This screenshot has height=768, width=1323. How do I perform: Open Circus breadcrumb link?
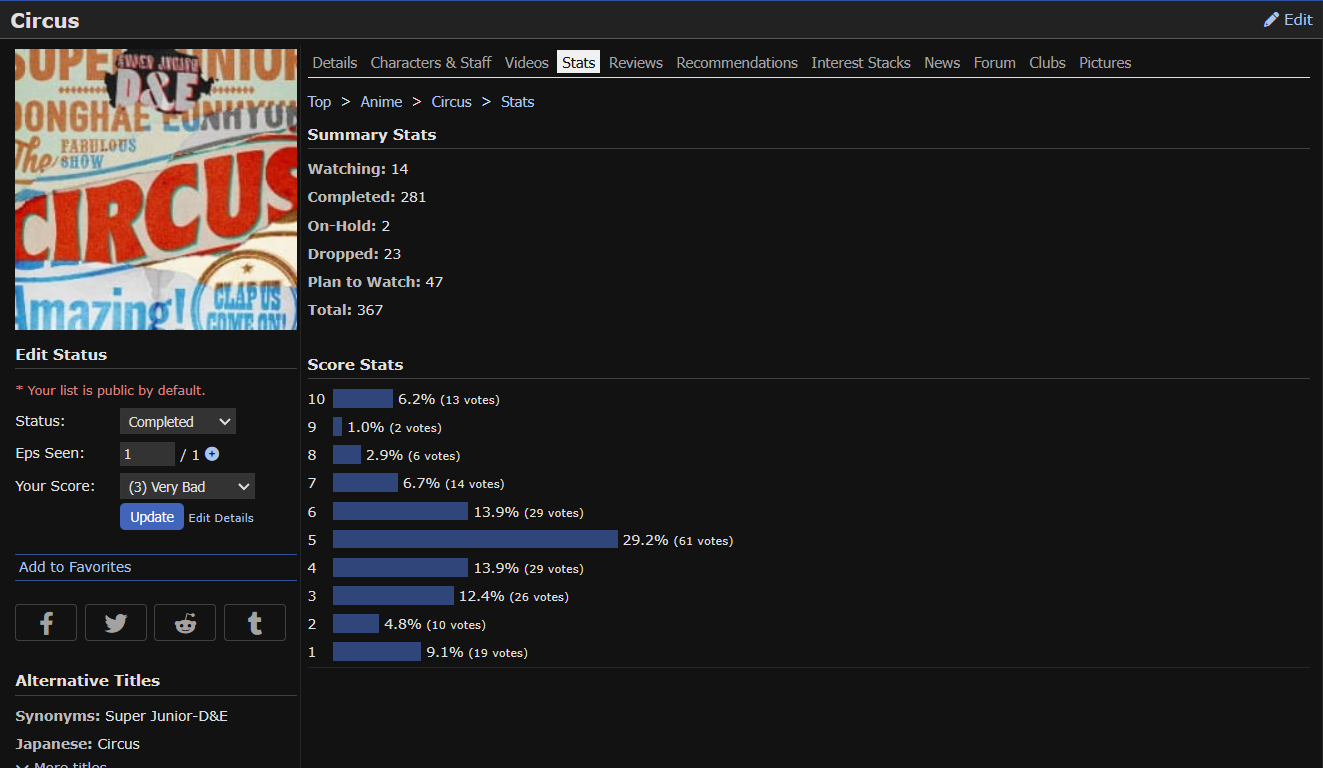point(451,102)
